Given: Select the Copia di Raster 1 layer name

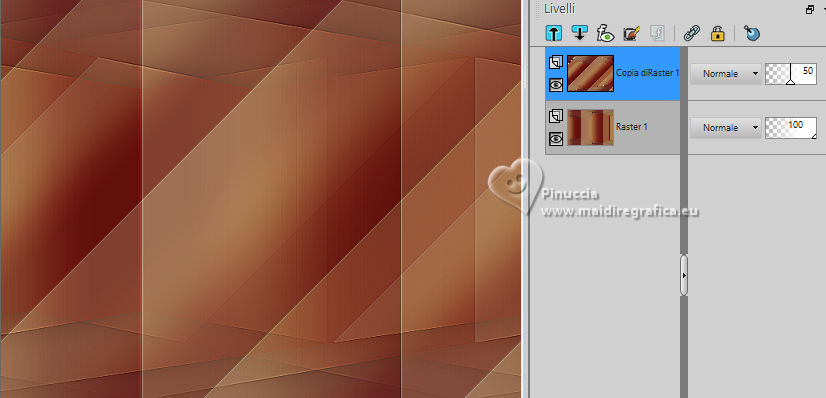Looking at the screenshot, I should tap(647, 73).
